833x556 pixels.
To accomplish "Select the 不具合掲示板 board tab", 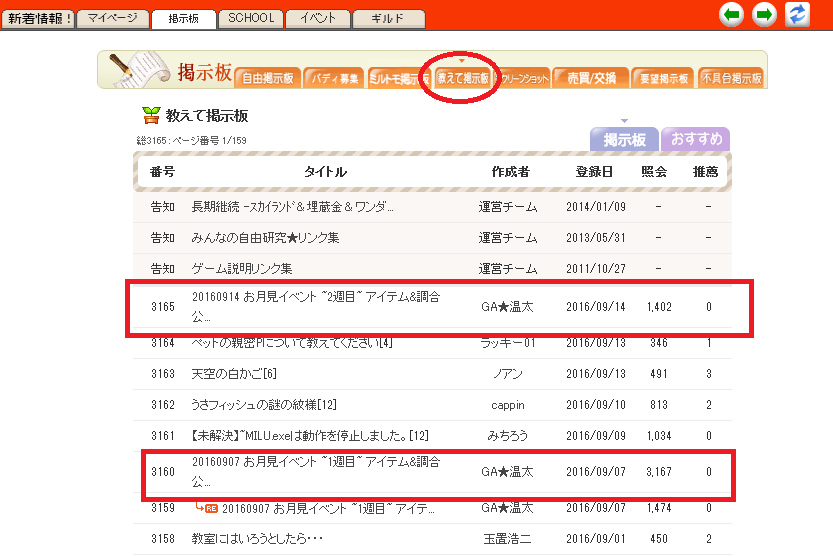I will tap(732, 78).
